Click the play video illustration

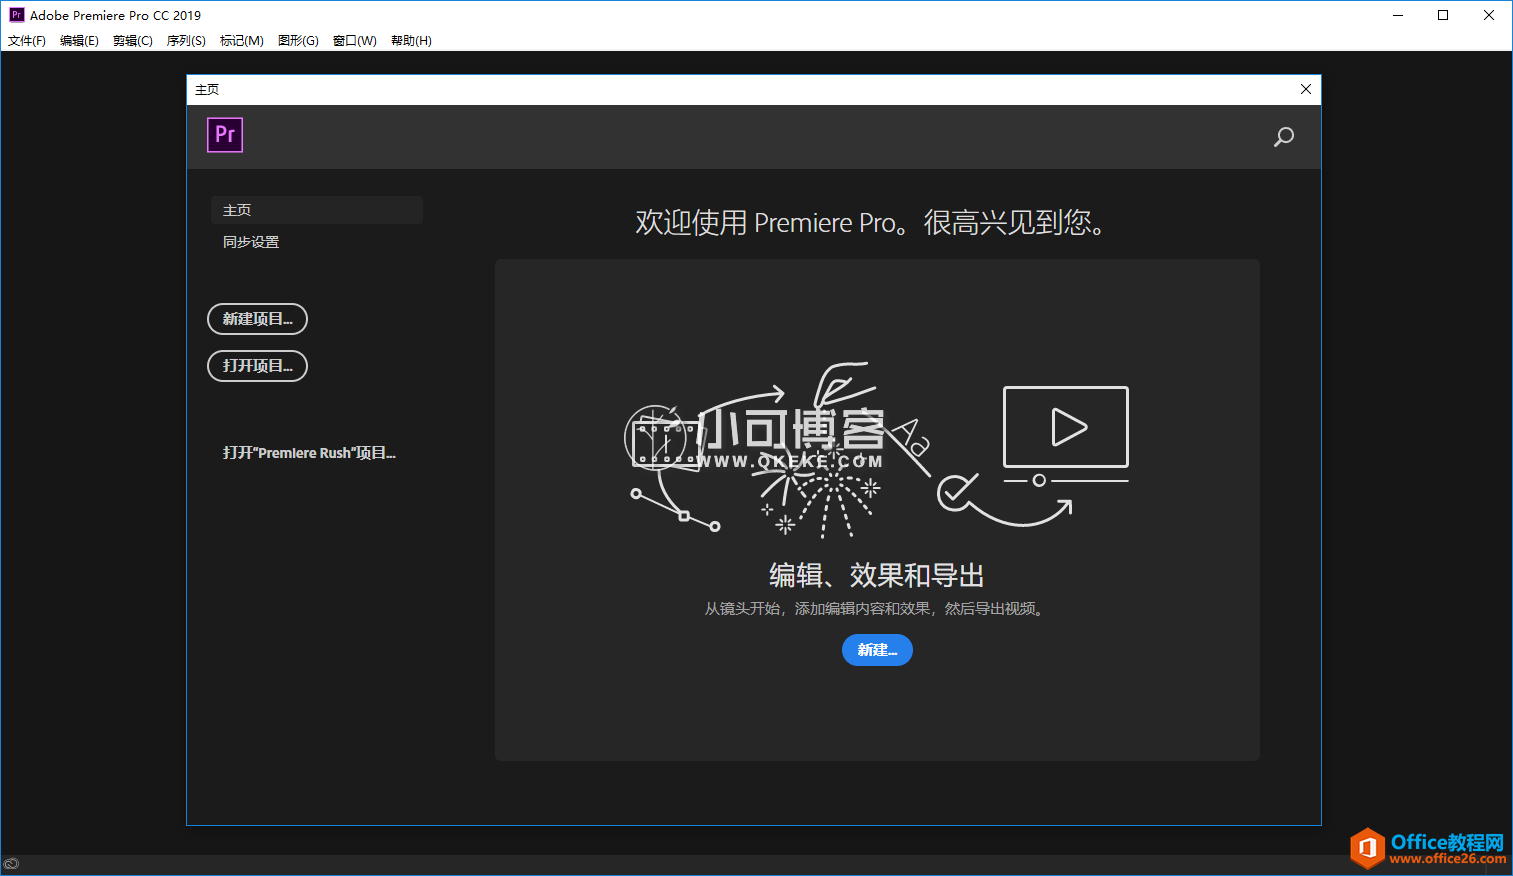(1066, 427)
